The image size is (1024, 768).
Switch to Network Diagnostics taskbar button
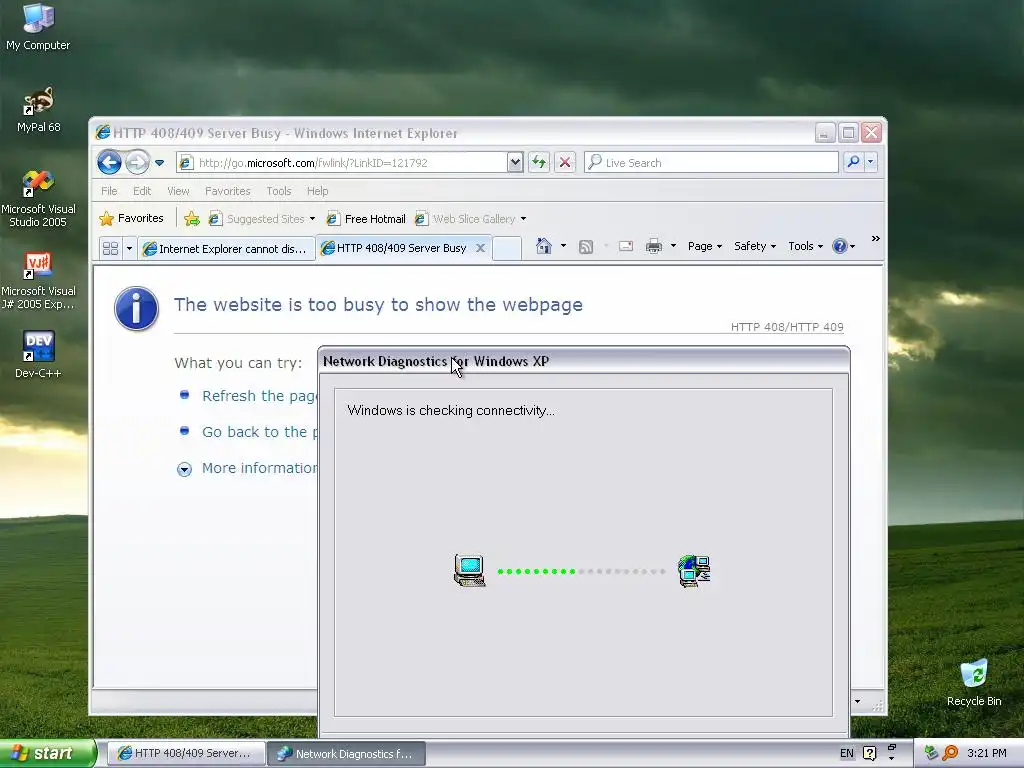347,754
